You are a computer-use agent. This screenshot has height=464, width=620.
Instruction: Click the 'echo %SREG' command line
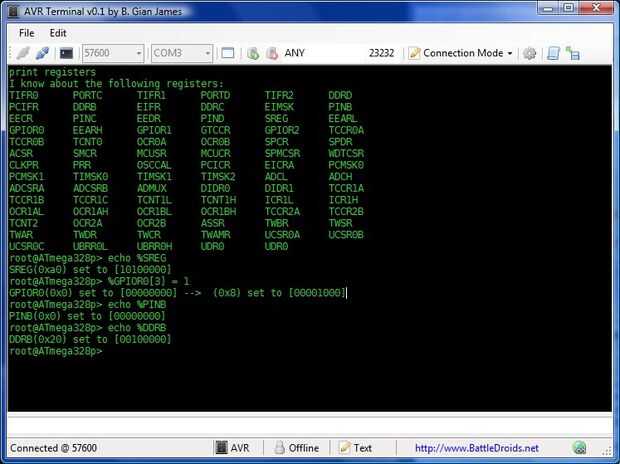pos(88,258)
